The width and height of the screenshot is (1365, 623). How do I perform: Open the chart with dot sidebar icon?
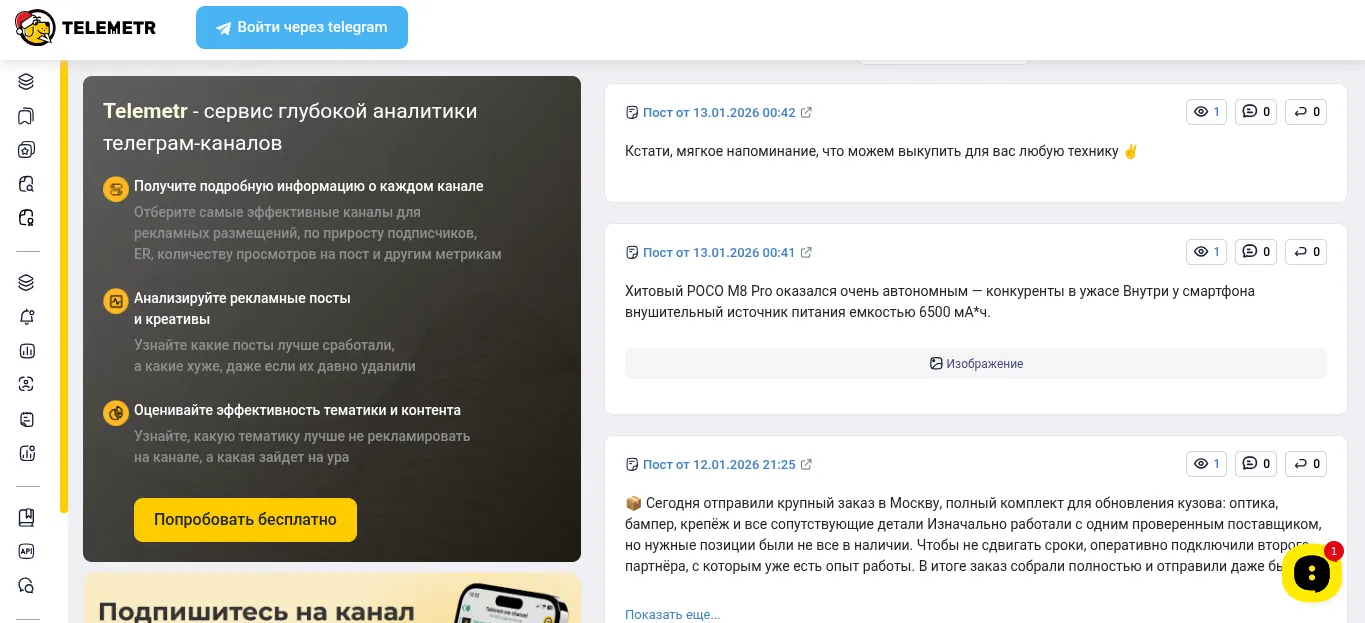click(x=27, y=453)
